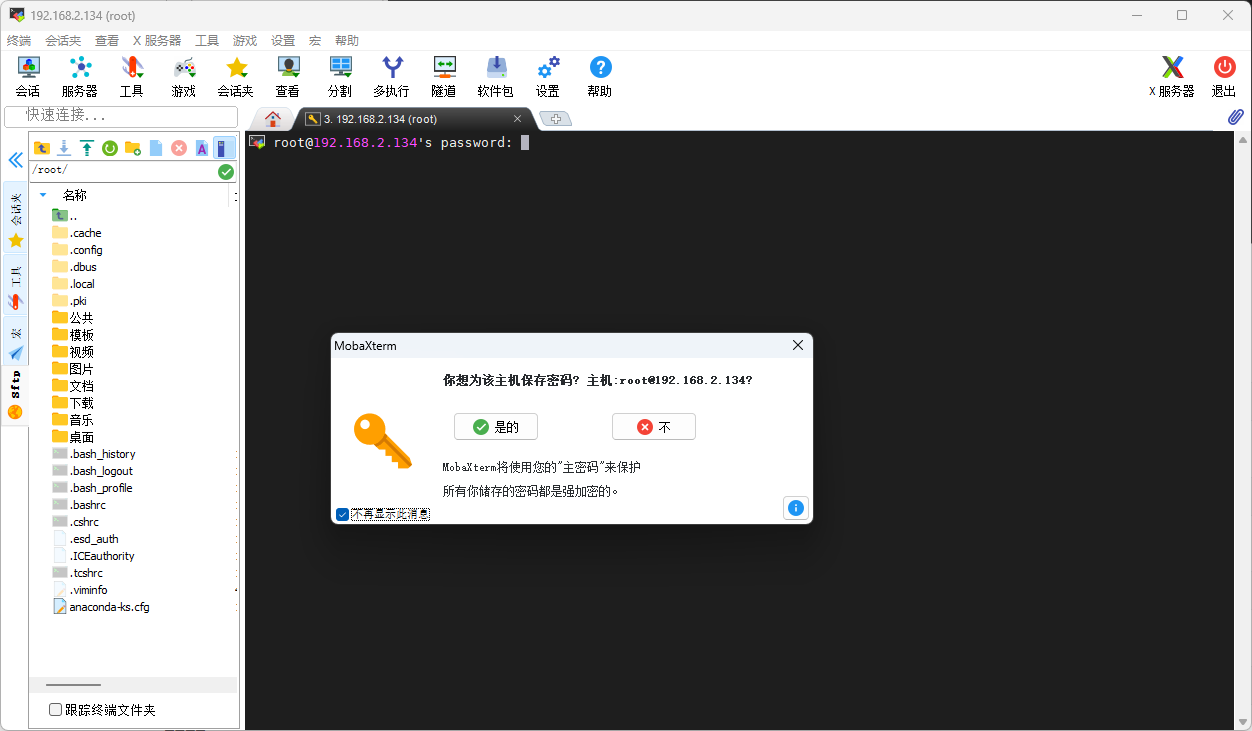Open a new tab with plus button

[556, 119]
